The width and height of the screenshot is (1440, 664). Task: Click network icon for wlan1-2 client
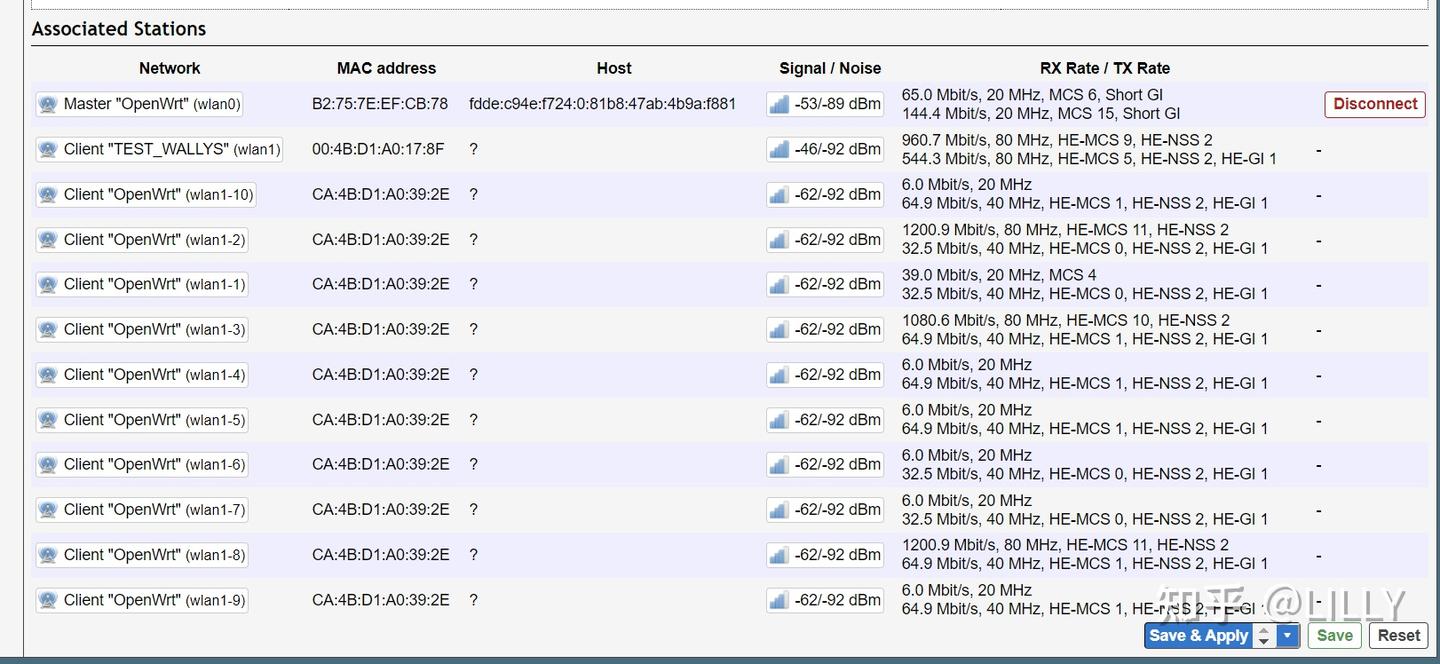(47, 240)
